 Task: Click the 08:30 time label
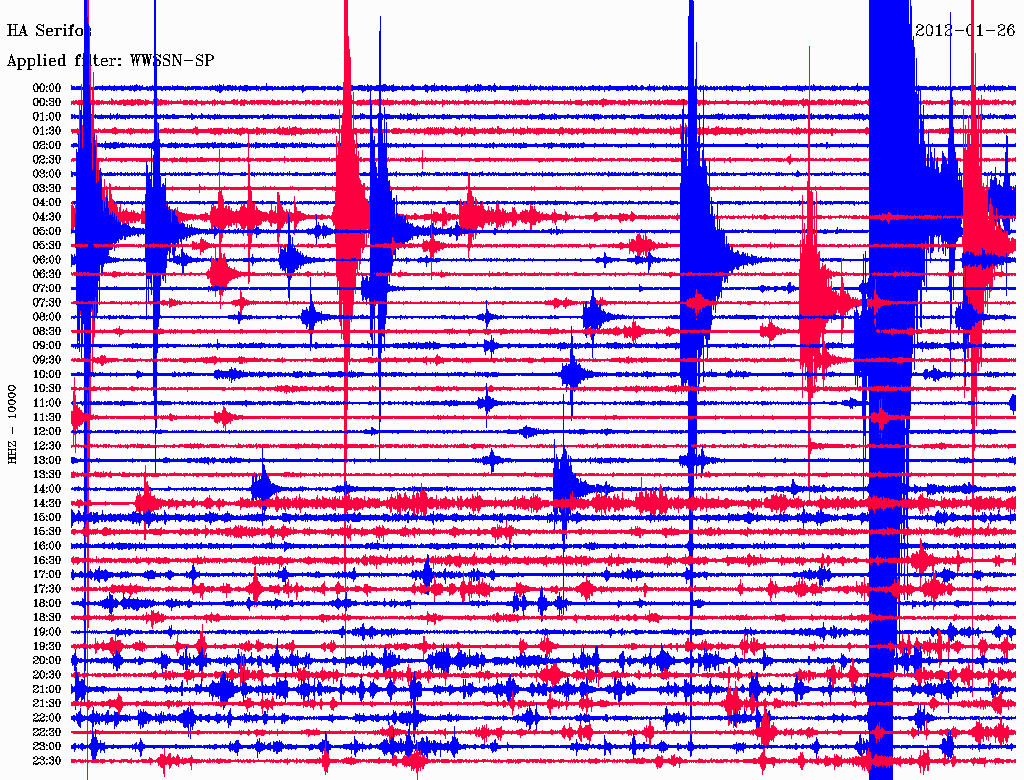tap(47, 331)
